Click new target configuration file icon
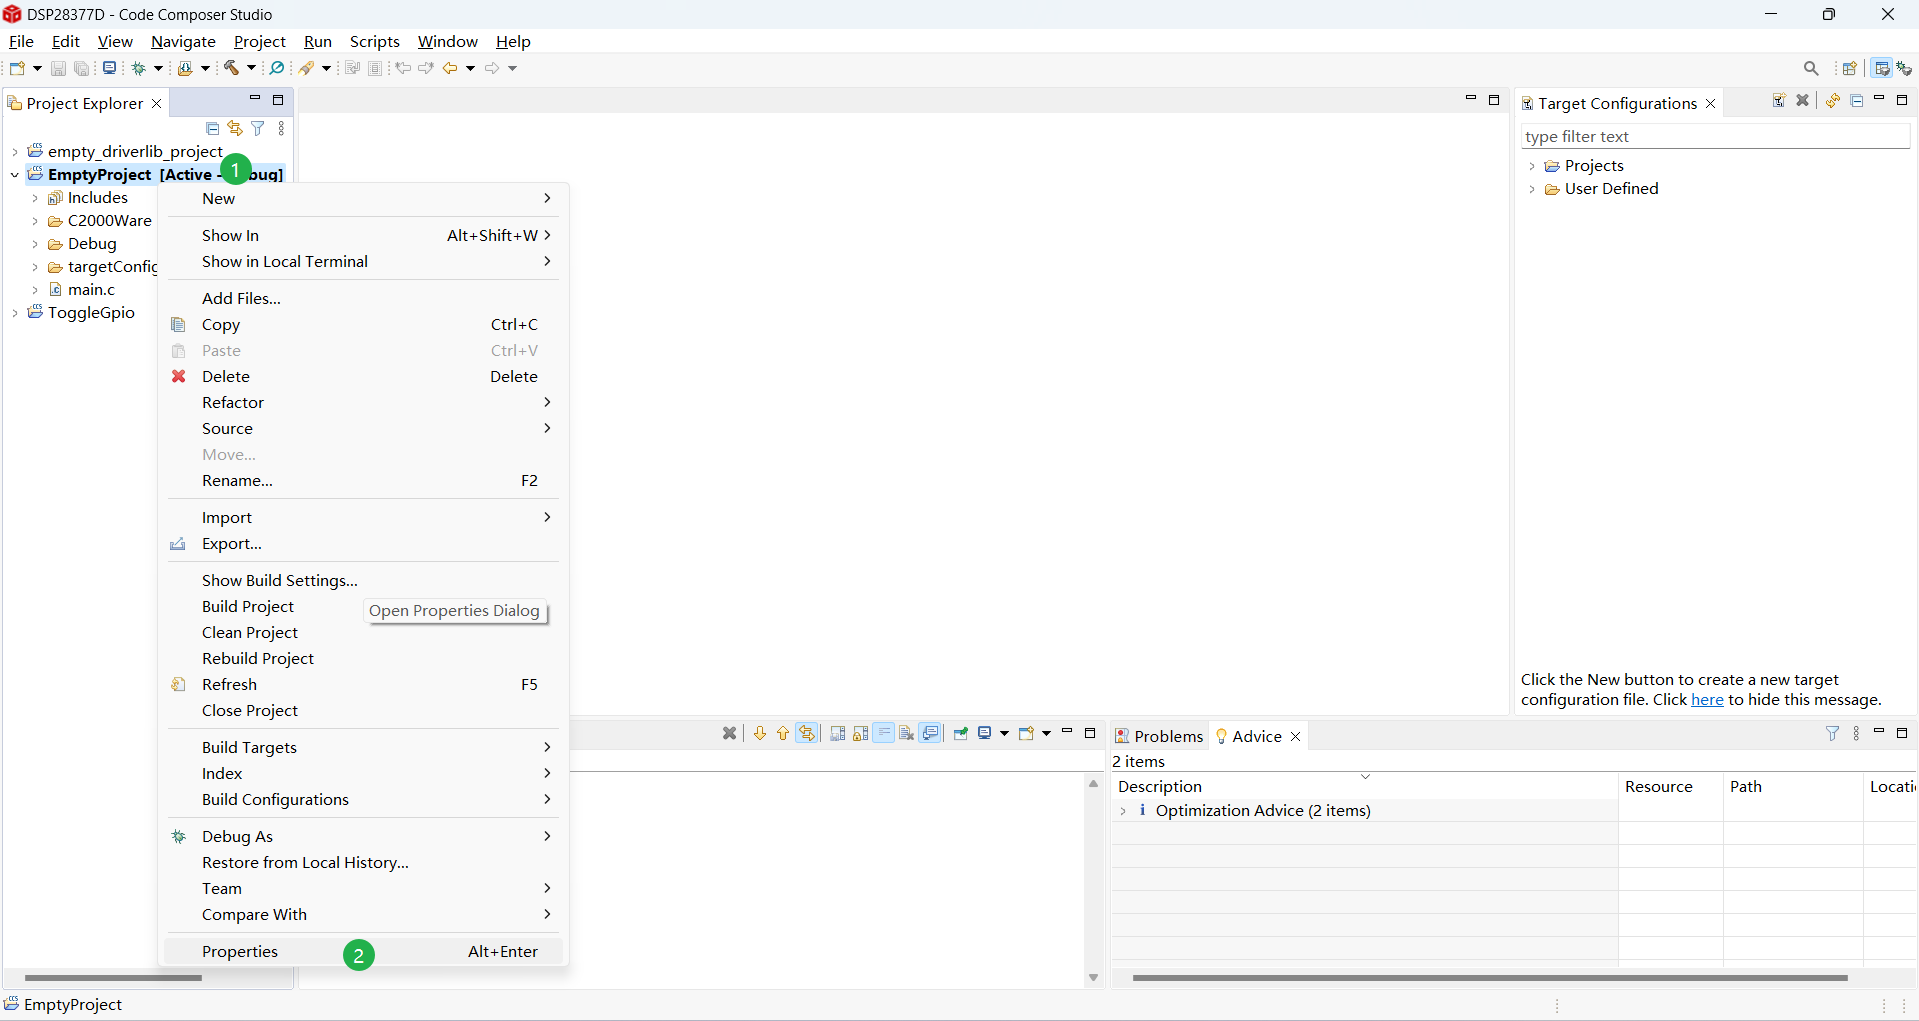The height and width of the screenshot is (1021, 1919). [1779, 101]
